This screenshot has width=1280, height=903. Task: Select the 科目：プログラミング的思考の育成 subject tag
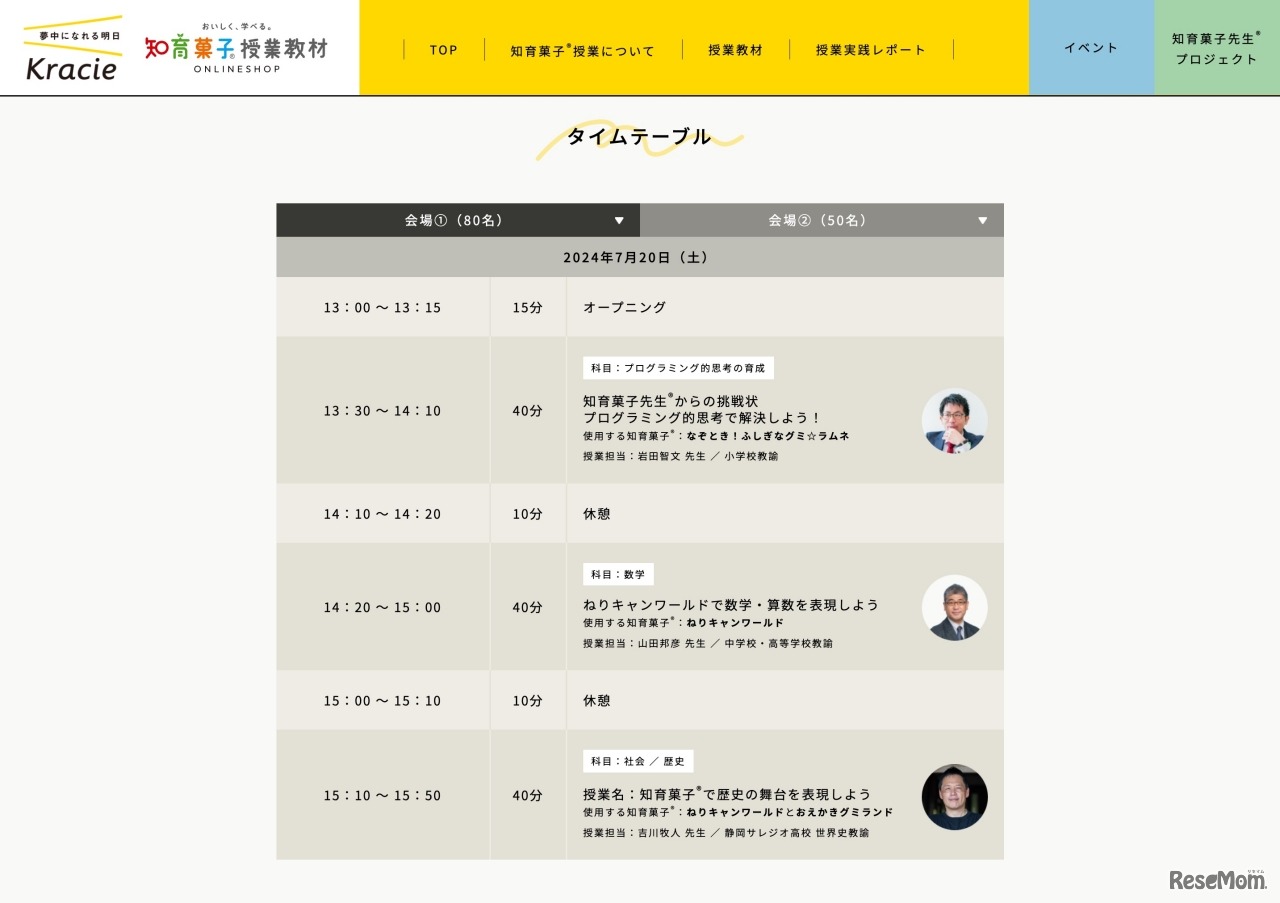point(676,368)
